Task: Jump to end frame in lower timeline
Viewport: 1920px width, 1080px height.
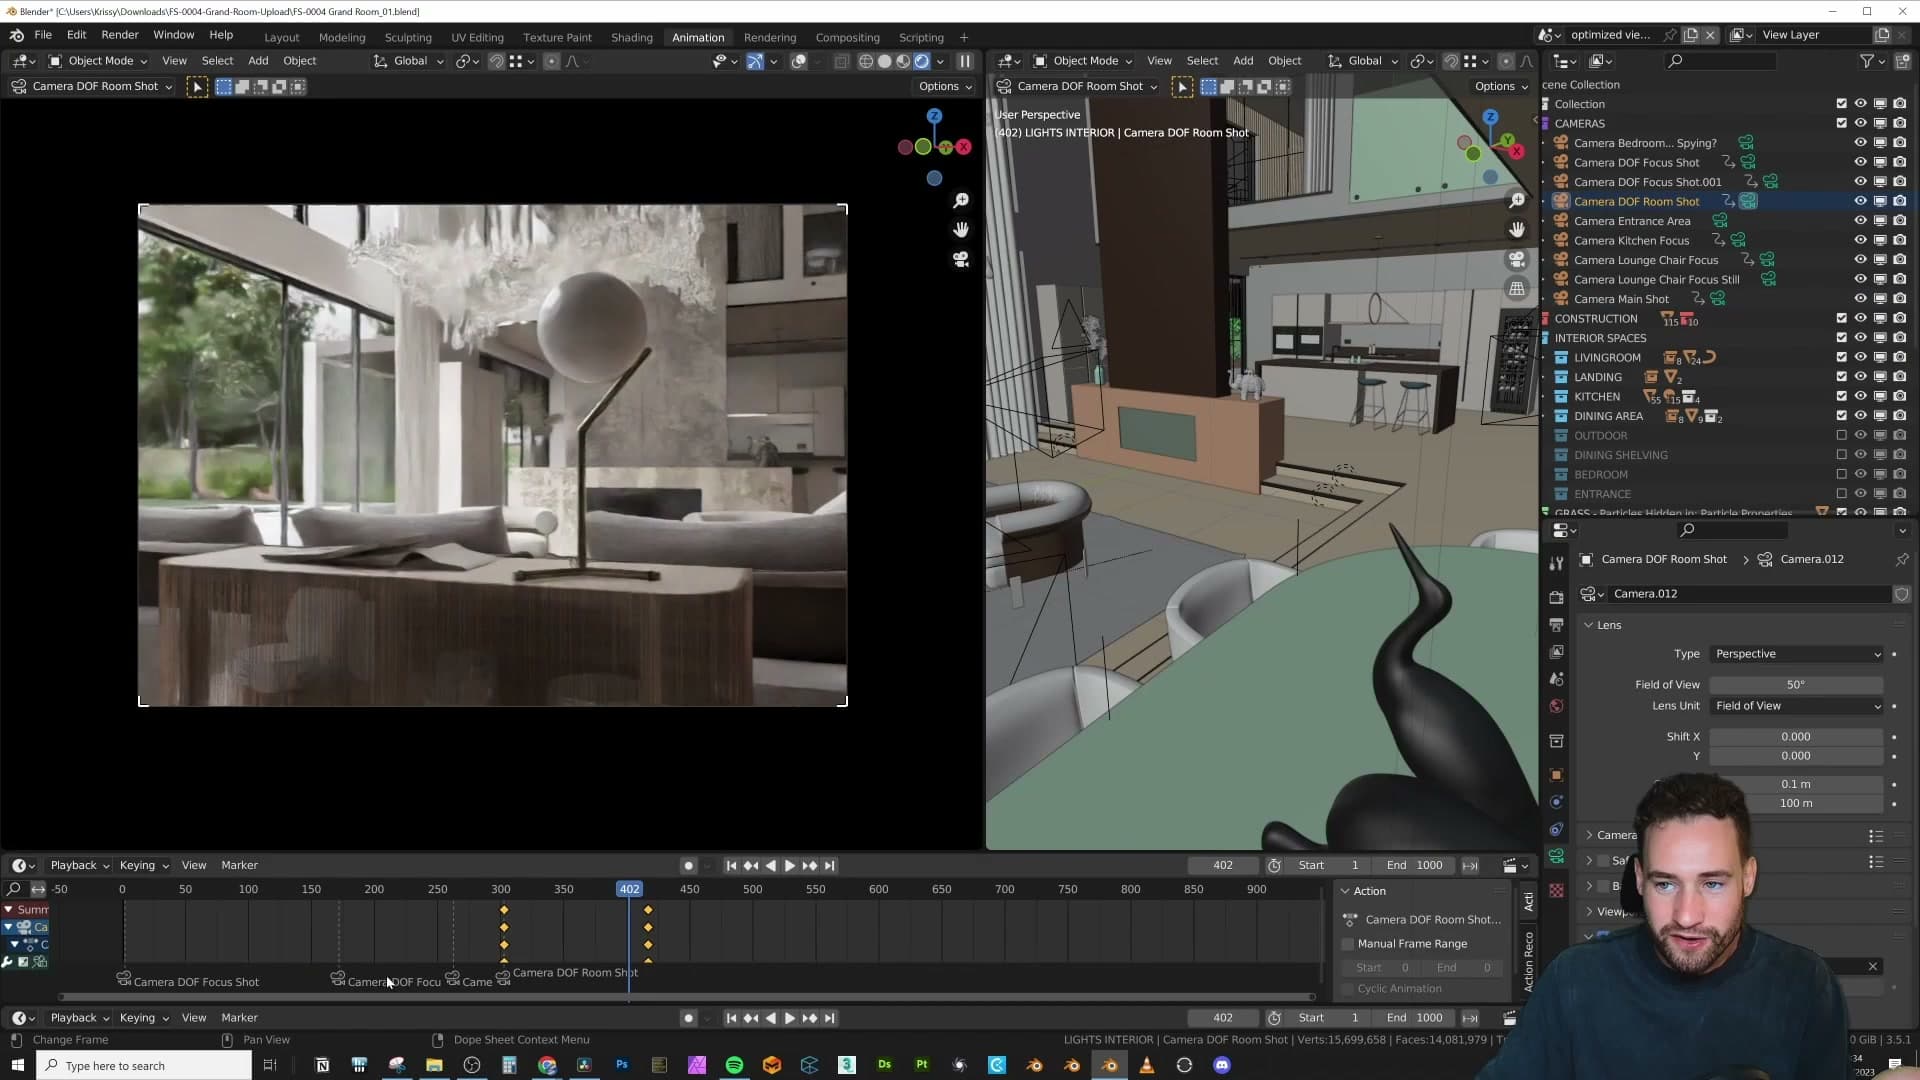Action: [829, 1018]
